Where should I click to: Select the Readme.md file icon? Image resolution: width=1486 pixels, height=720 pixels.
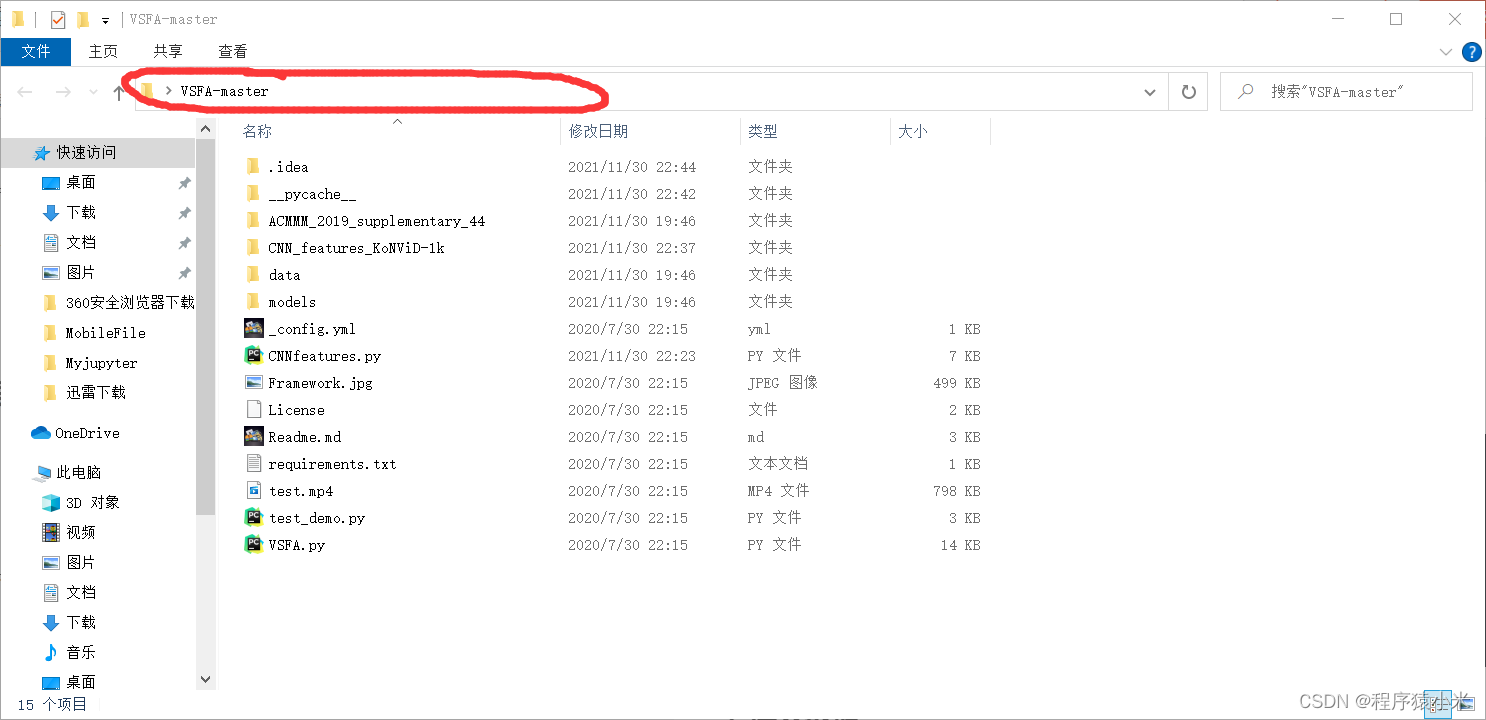tap(254, 436)
